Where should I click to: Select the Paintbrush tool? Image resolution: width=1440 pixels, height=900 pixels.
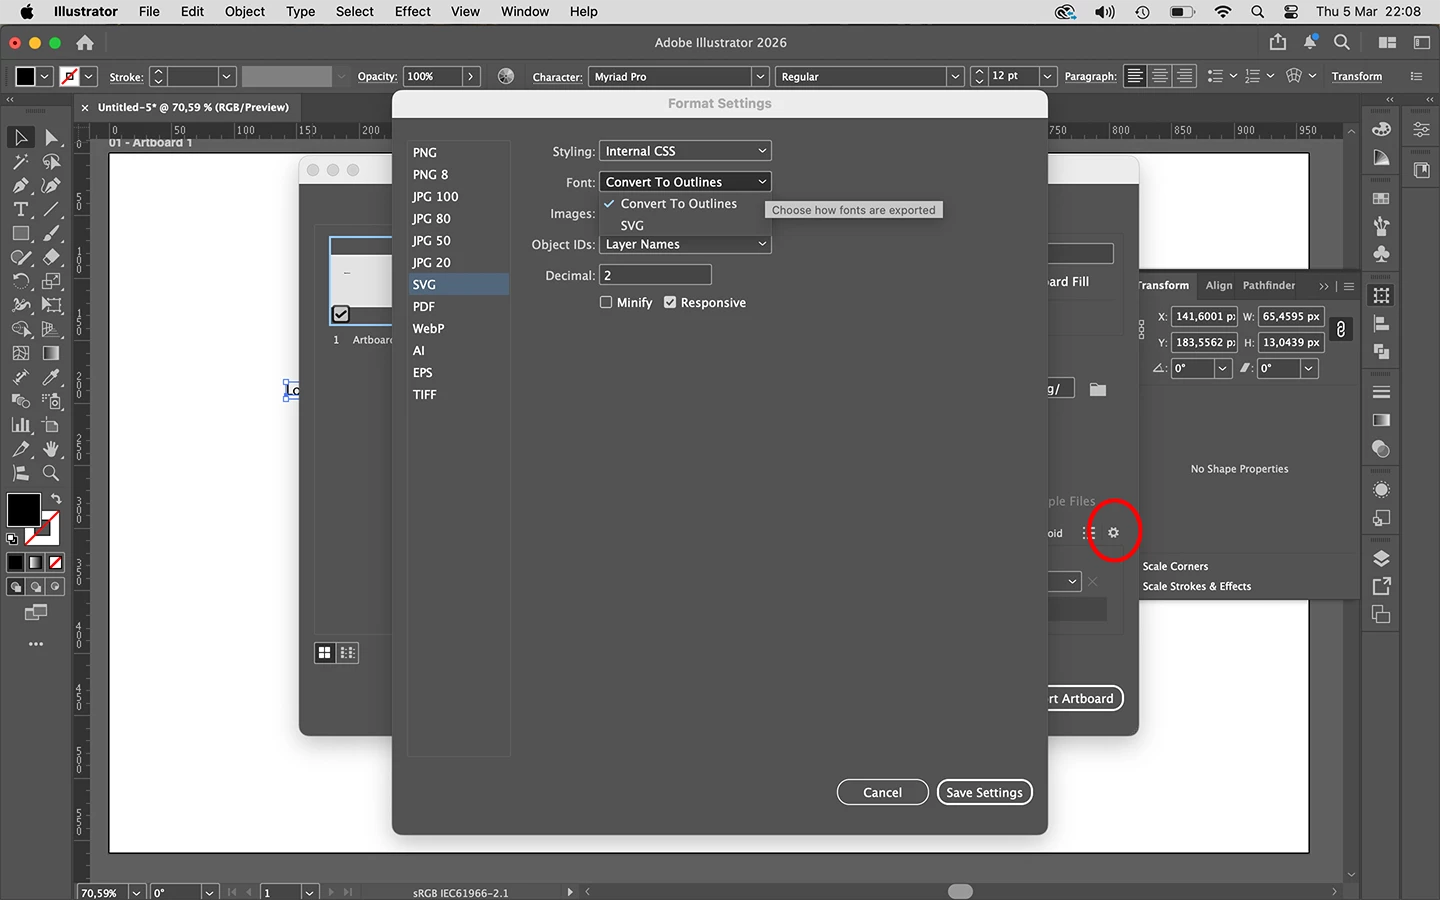pos(52,233)
